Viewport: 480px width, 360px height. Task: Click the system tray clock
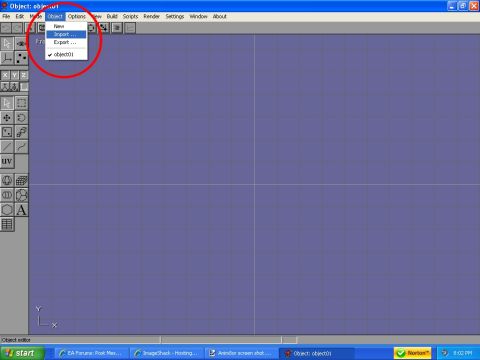463,353
